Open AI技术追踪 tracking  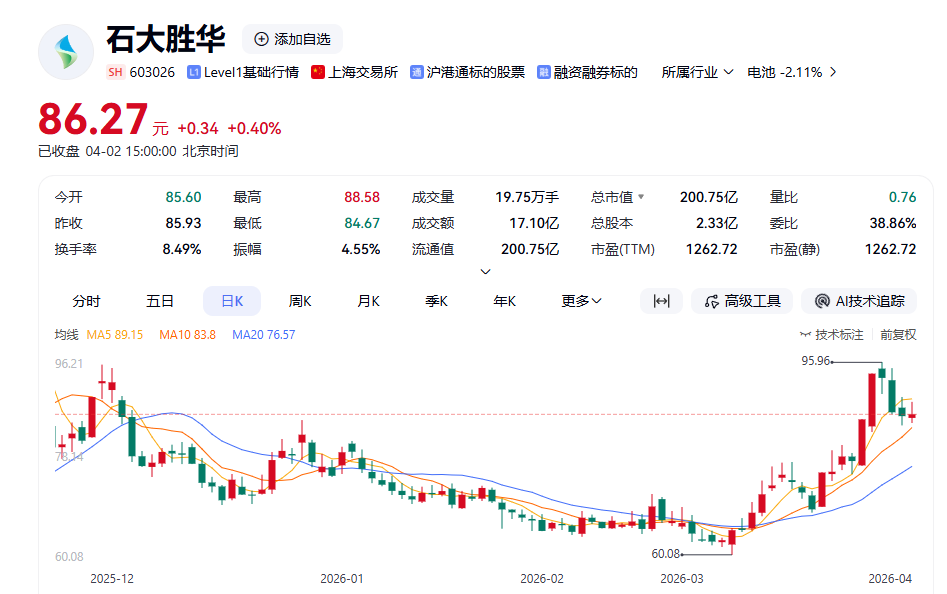coord(859,301)
